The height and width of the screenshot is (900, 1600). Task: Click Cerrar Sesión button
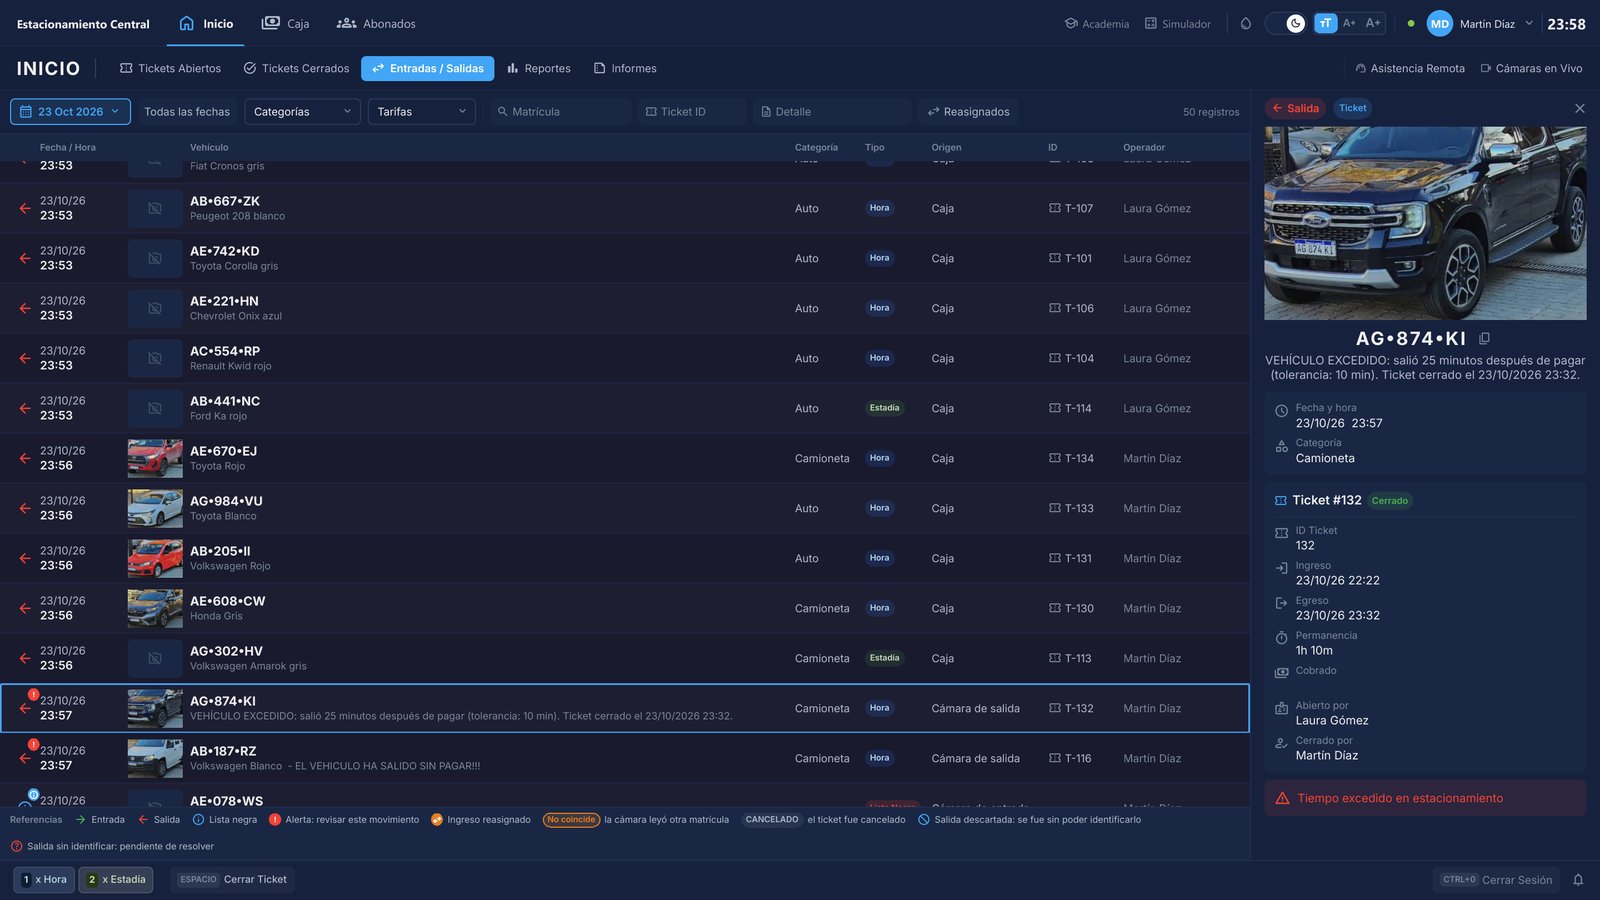pyautogui.click(x=1497, y=880)
